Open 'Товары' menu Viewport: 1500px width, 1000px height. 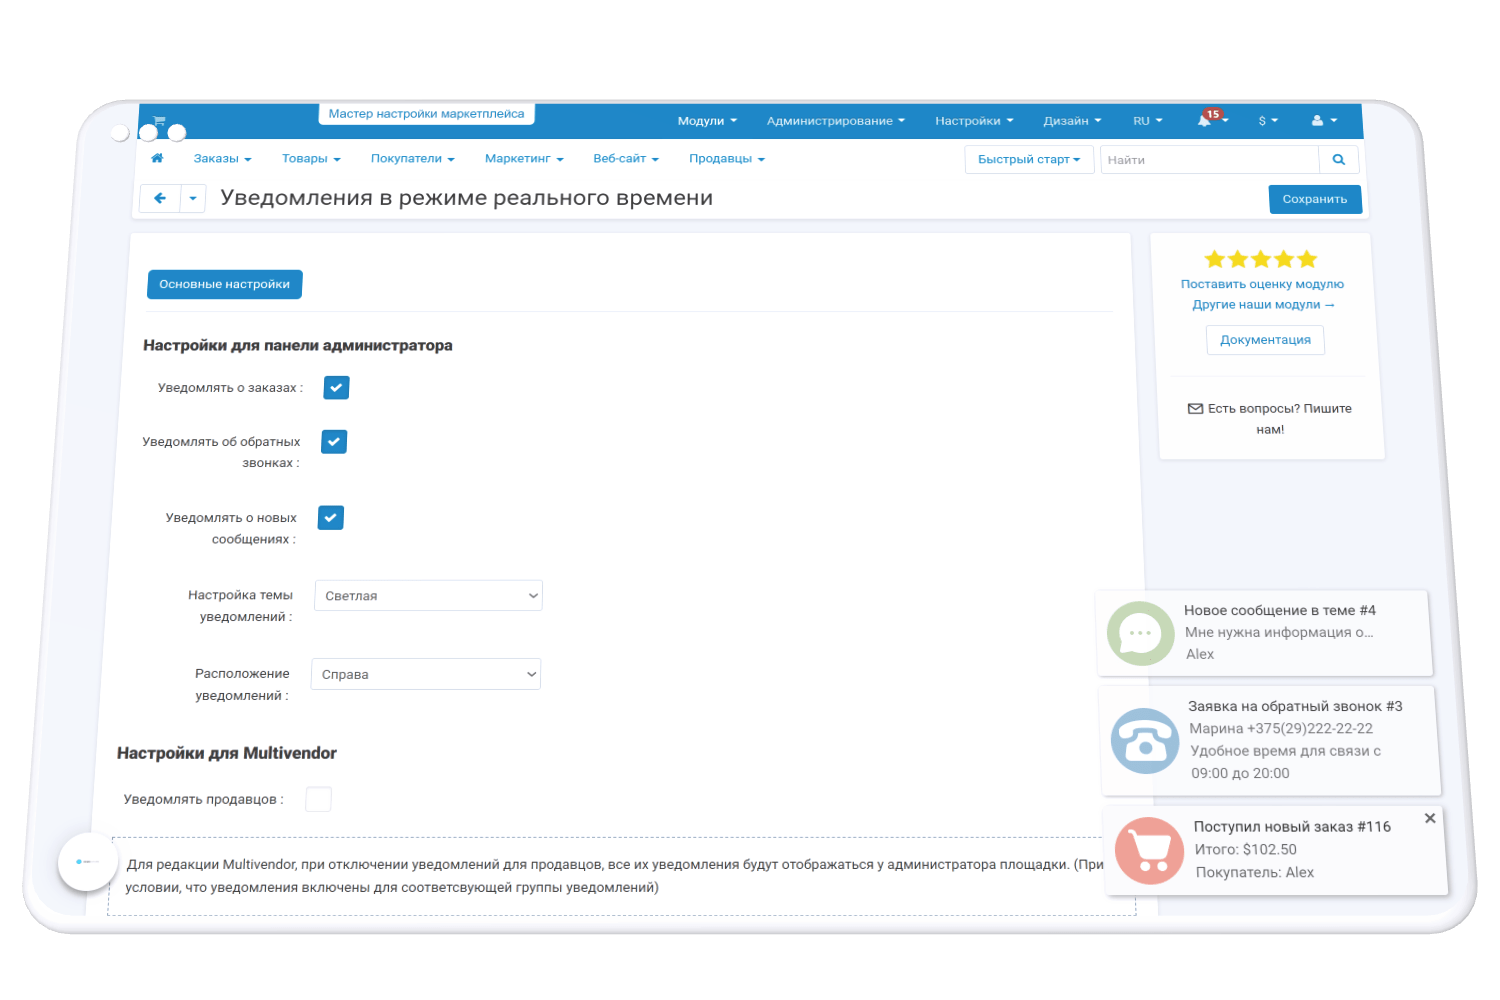click(311, 159)
